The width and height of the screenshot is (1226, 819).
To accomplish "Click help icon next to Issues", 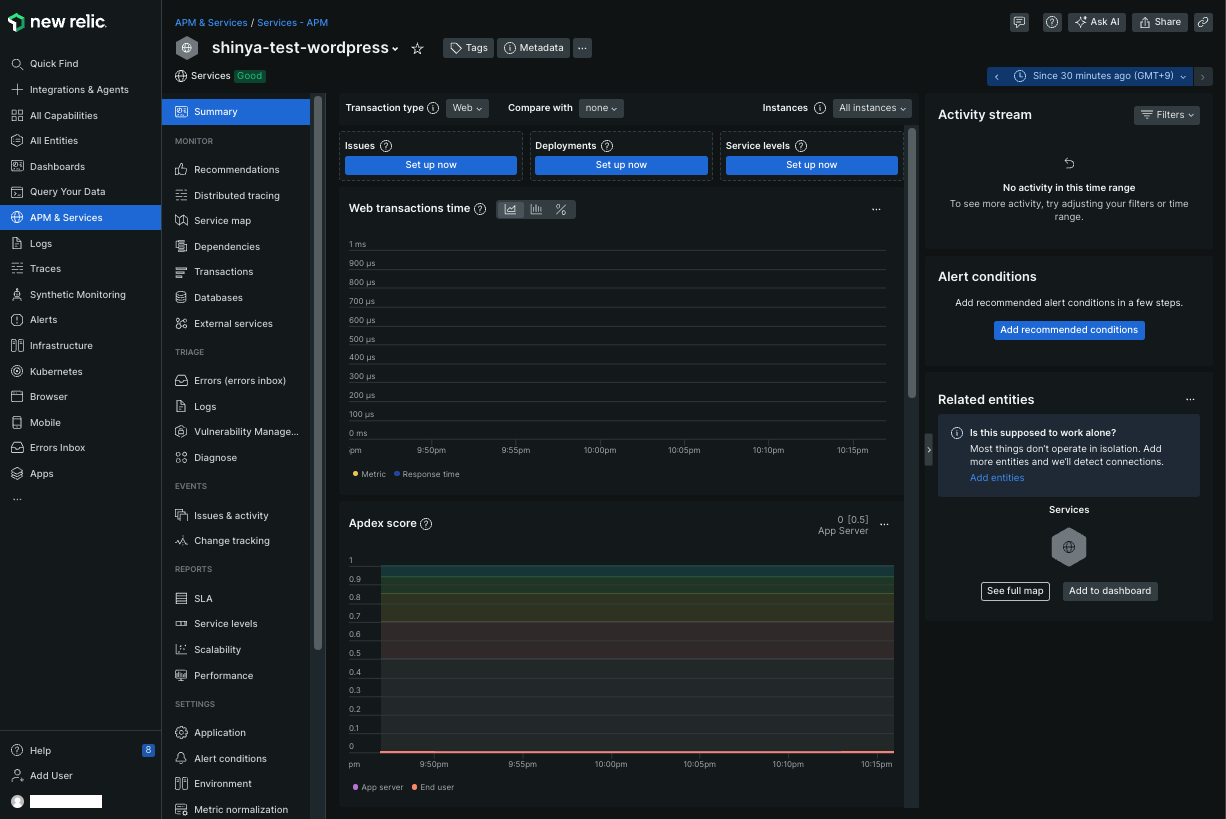I will click(386, 146).
